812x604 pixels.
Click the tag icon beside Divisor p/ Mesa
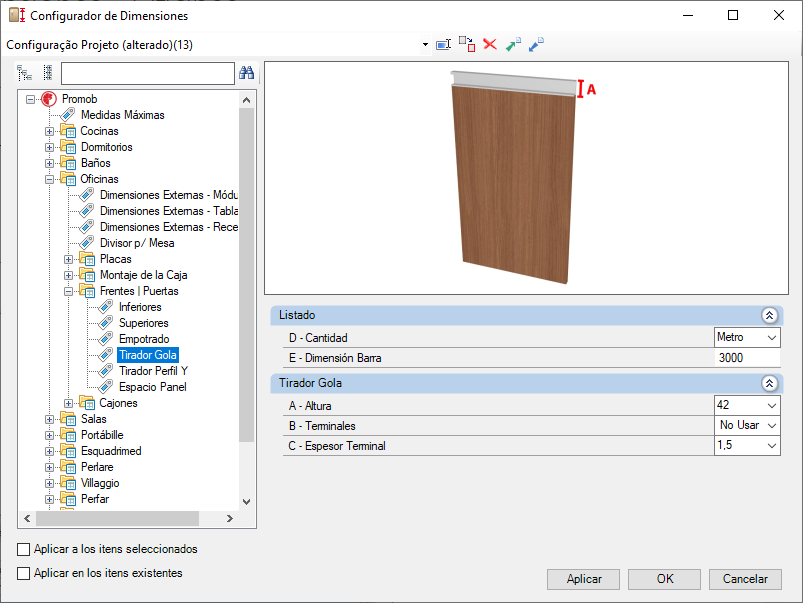coord(86,242)
